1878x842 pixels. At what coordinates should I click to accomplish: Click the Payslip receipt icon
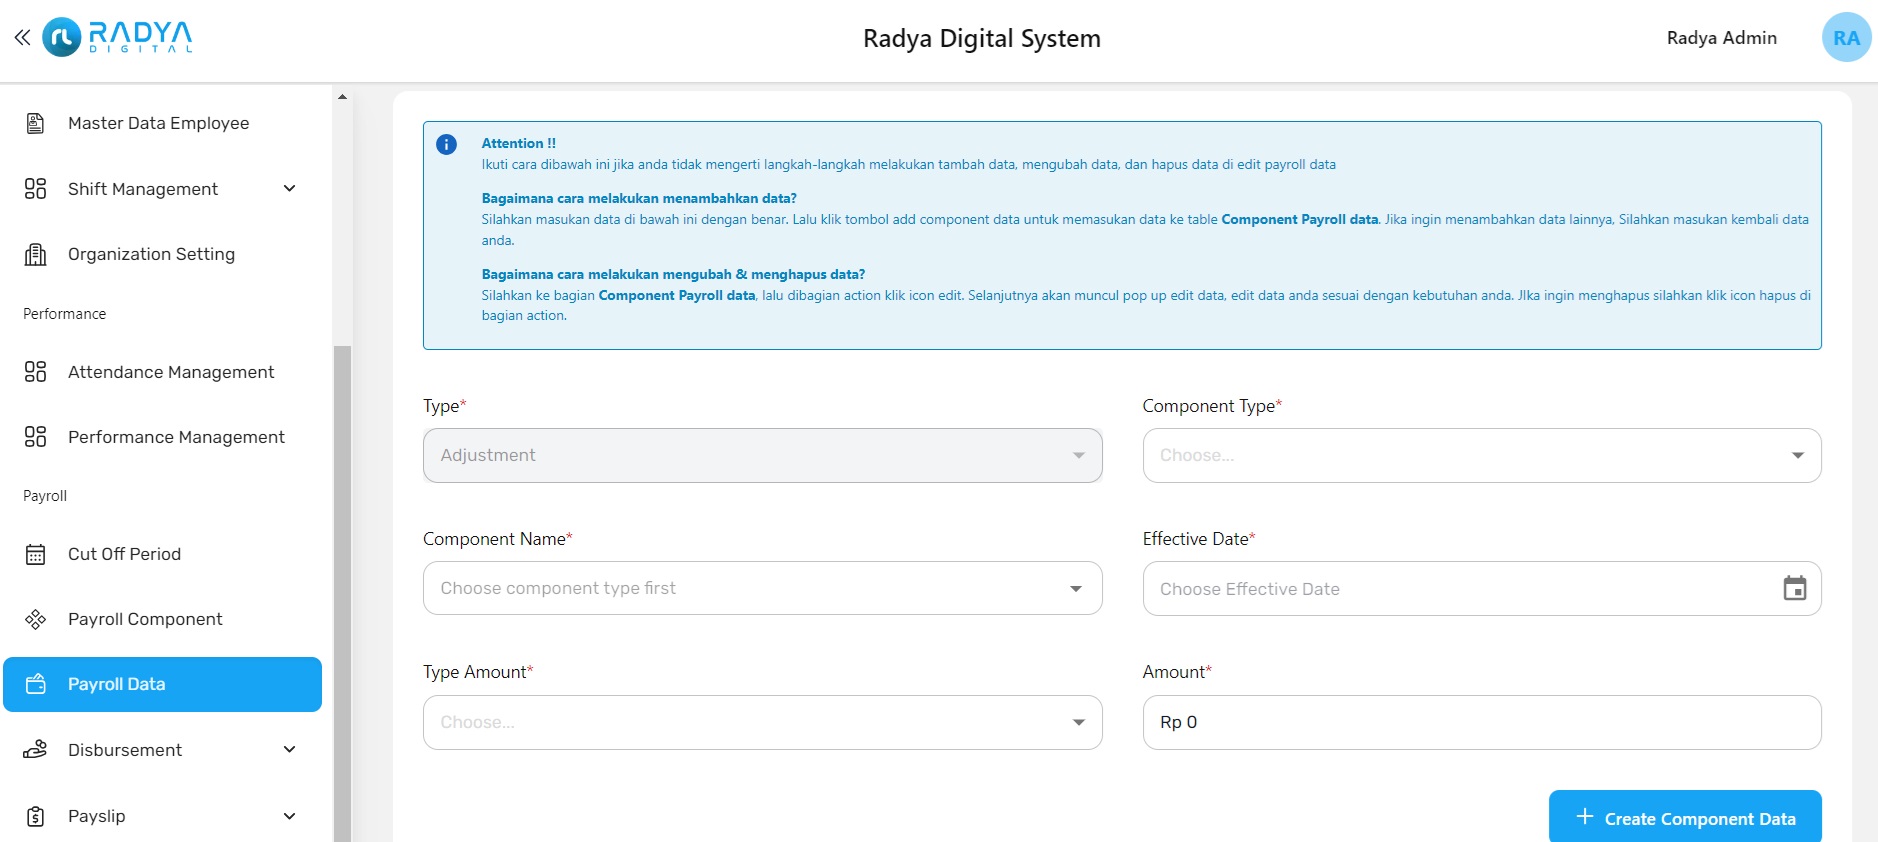(35, 816)
